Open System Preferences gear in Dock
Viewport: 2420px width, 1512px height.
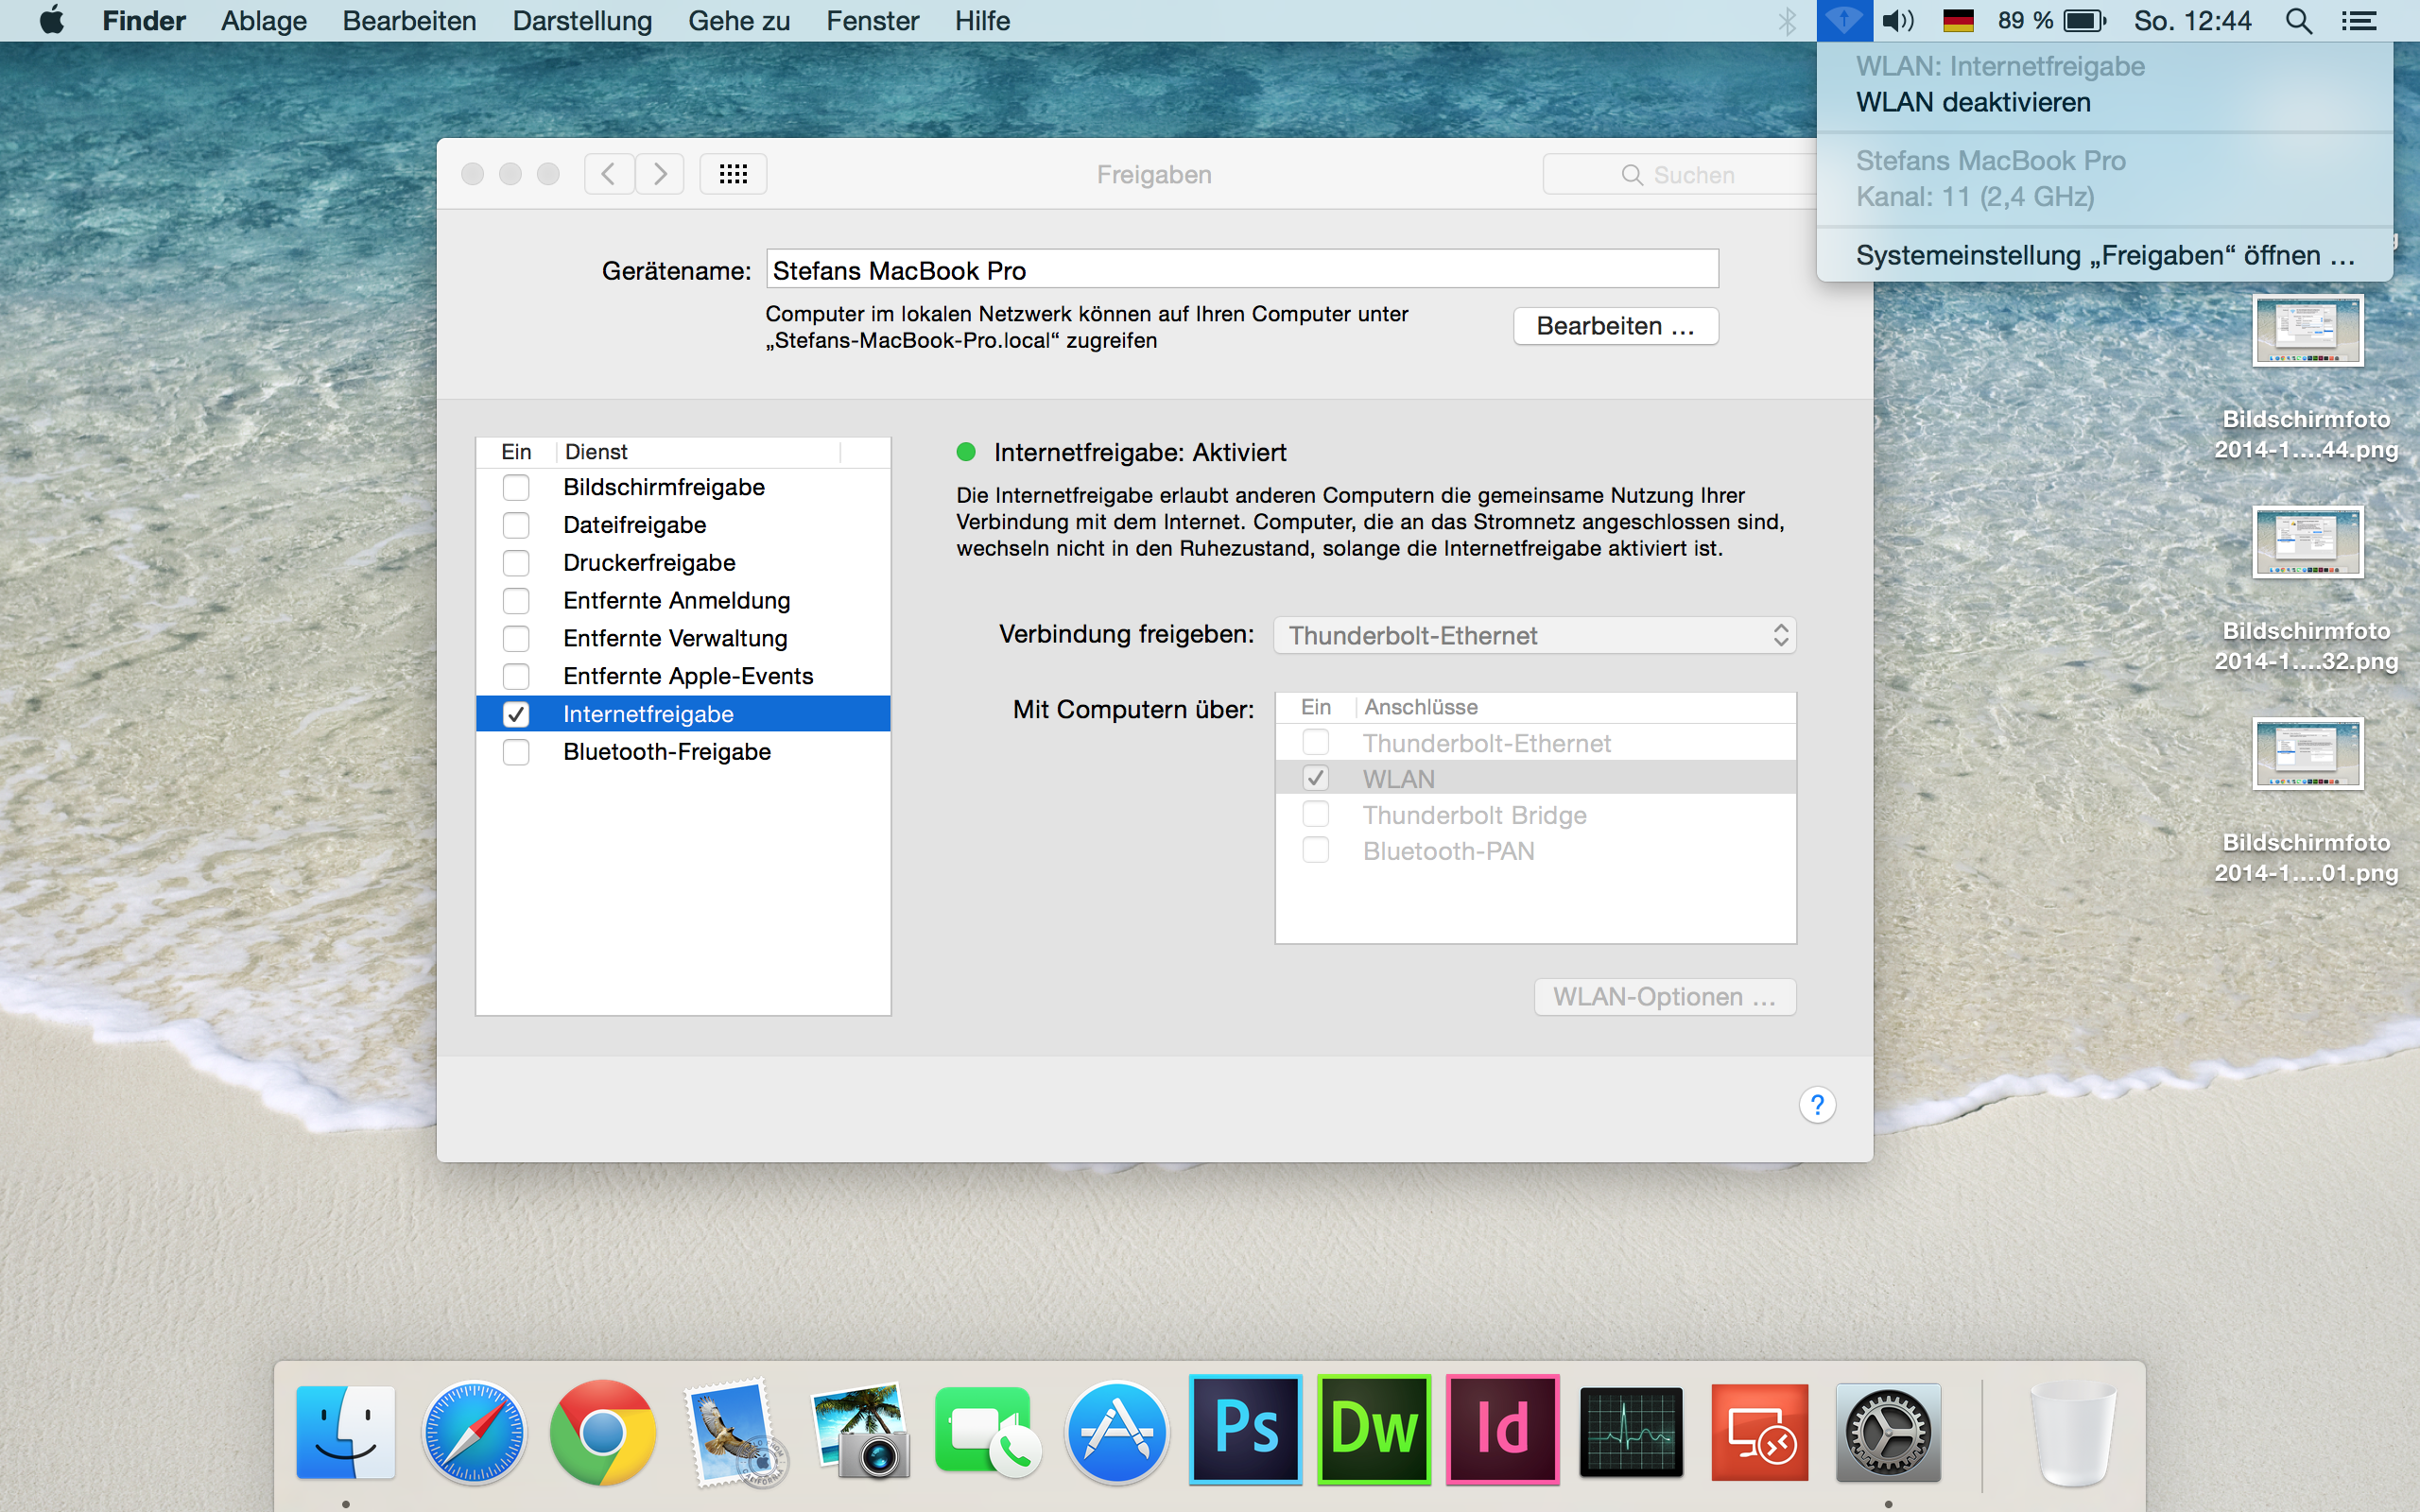click(x=1888, y=1431)
